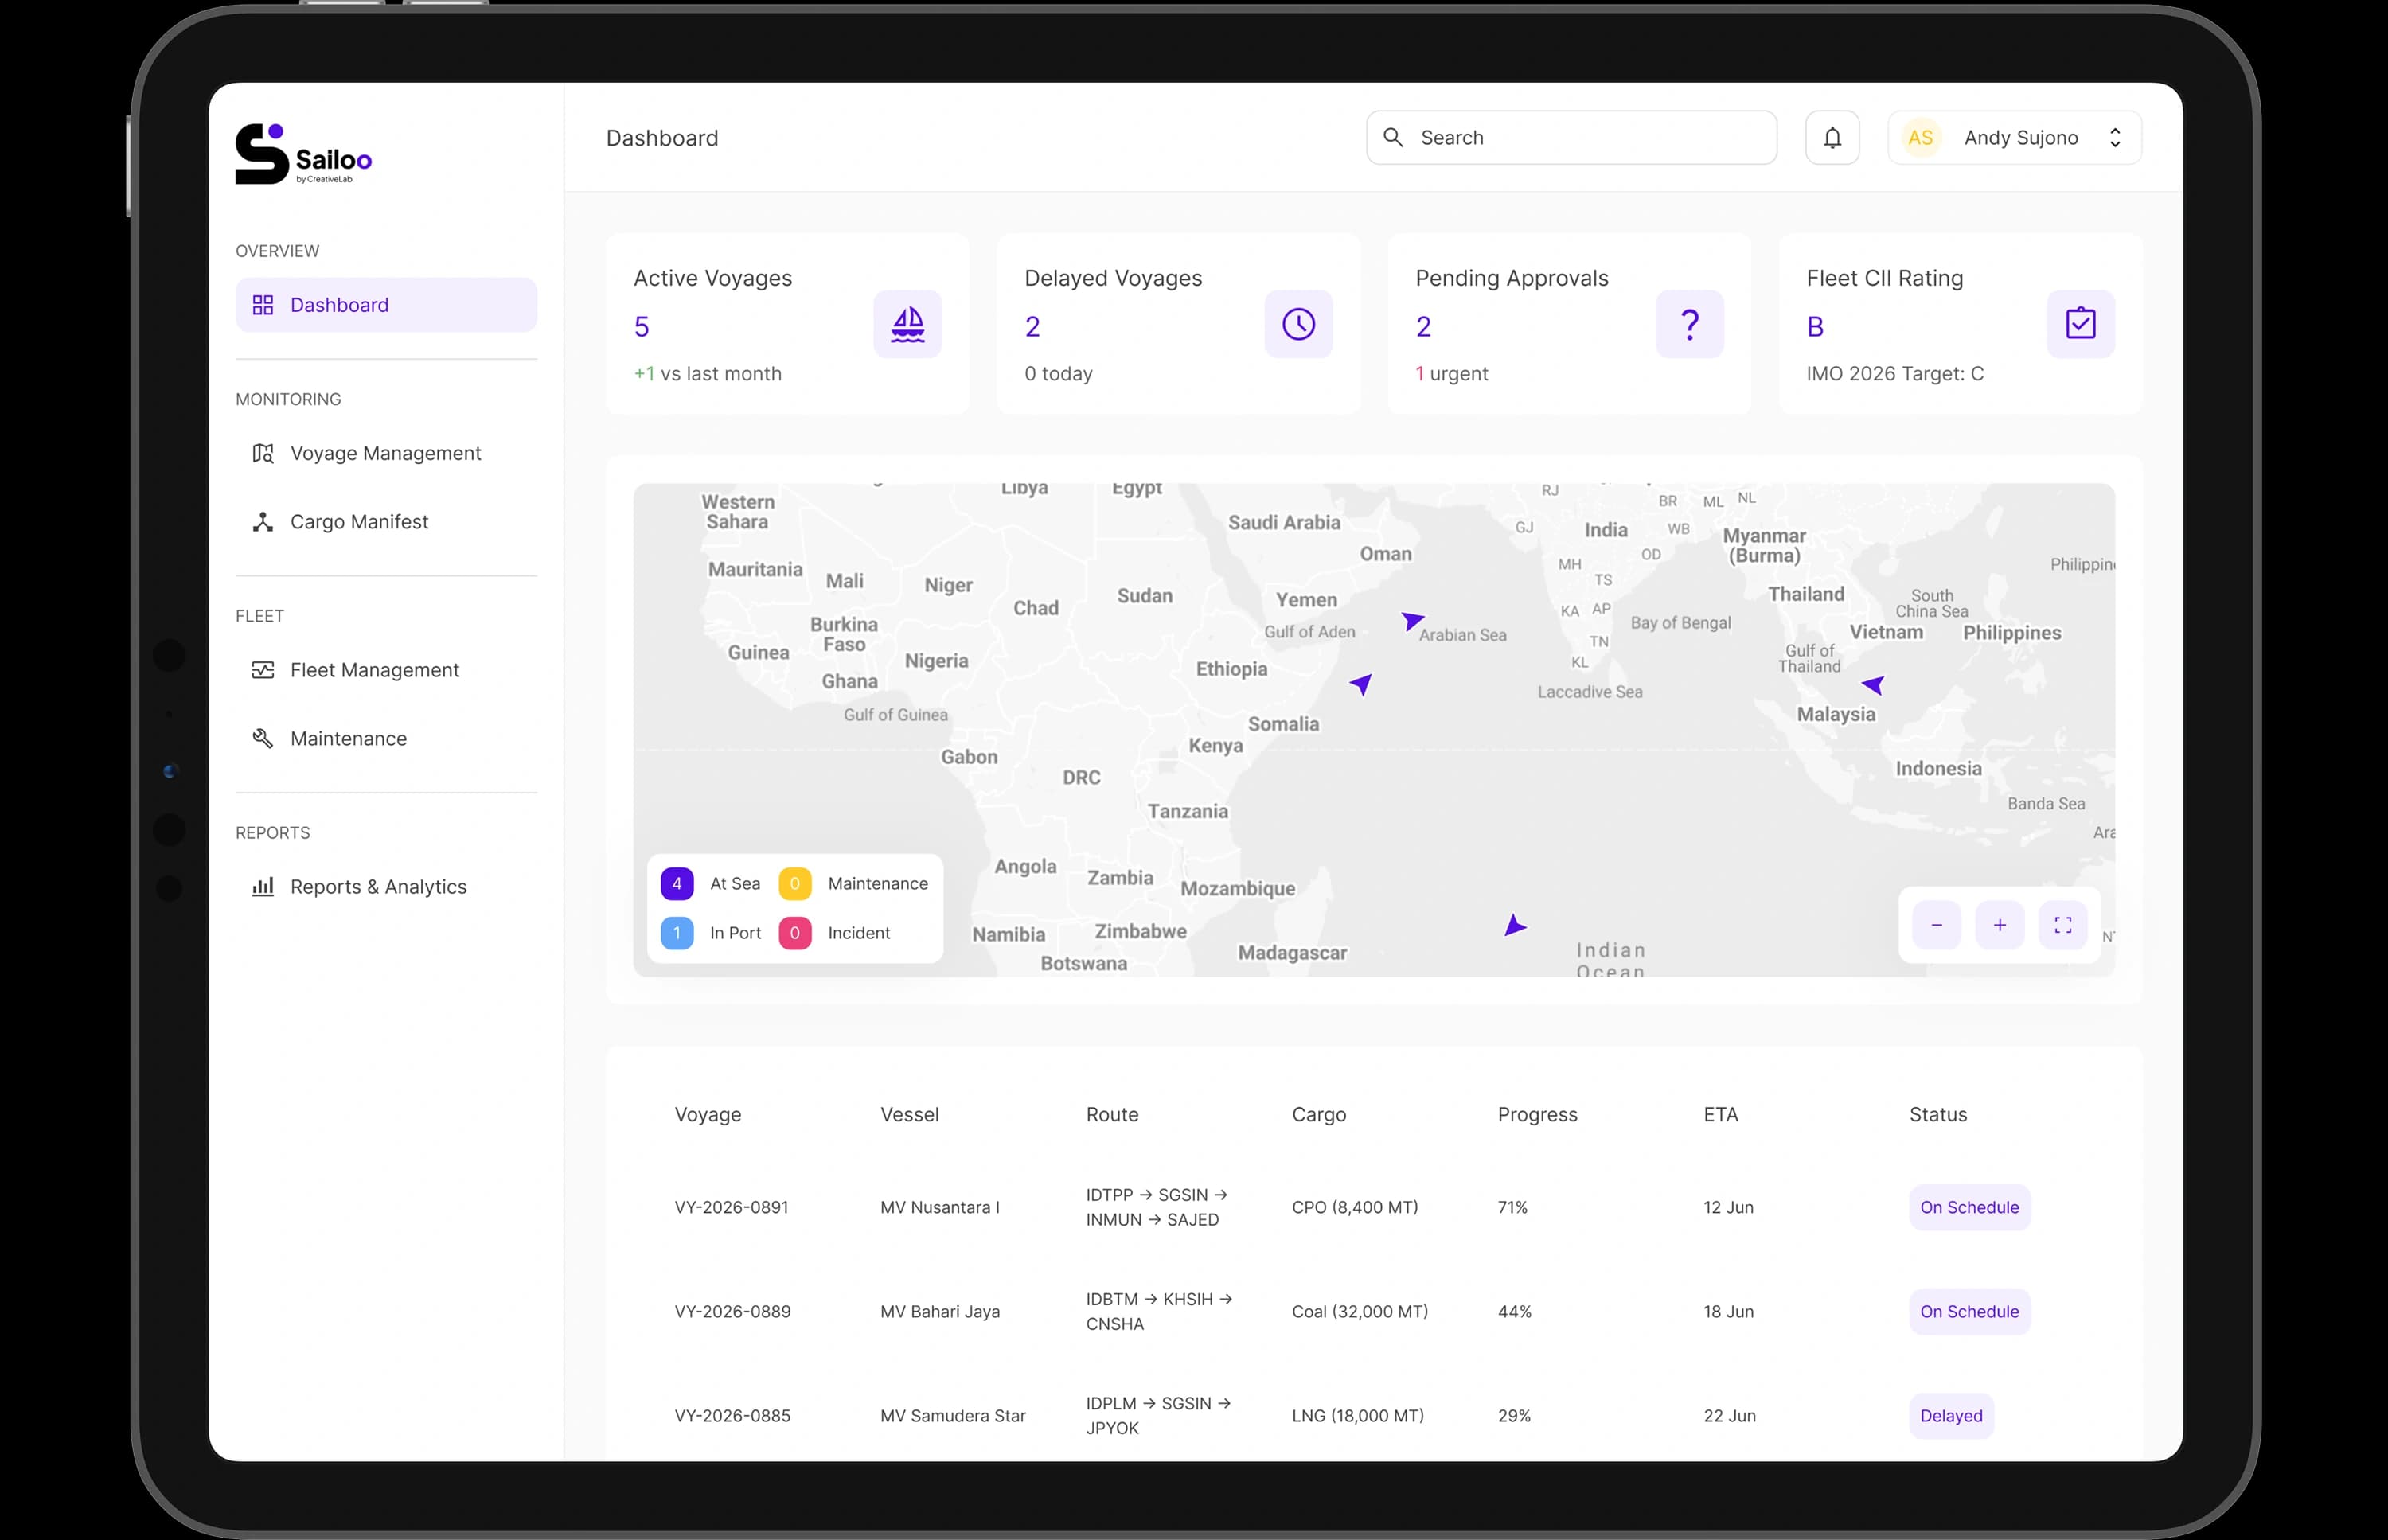Image resolution: width=2388 pixels, height=1540 pixels.
Task: Click the Maintenance wrench icon
Action: pyautogui.click(x=263, y=738)
